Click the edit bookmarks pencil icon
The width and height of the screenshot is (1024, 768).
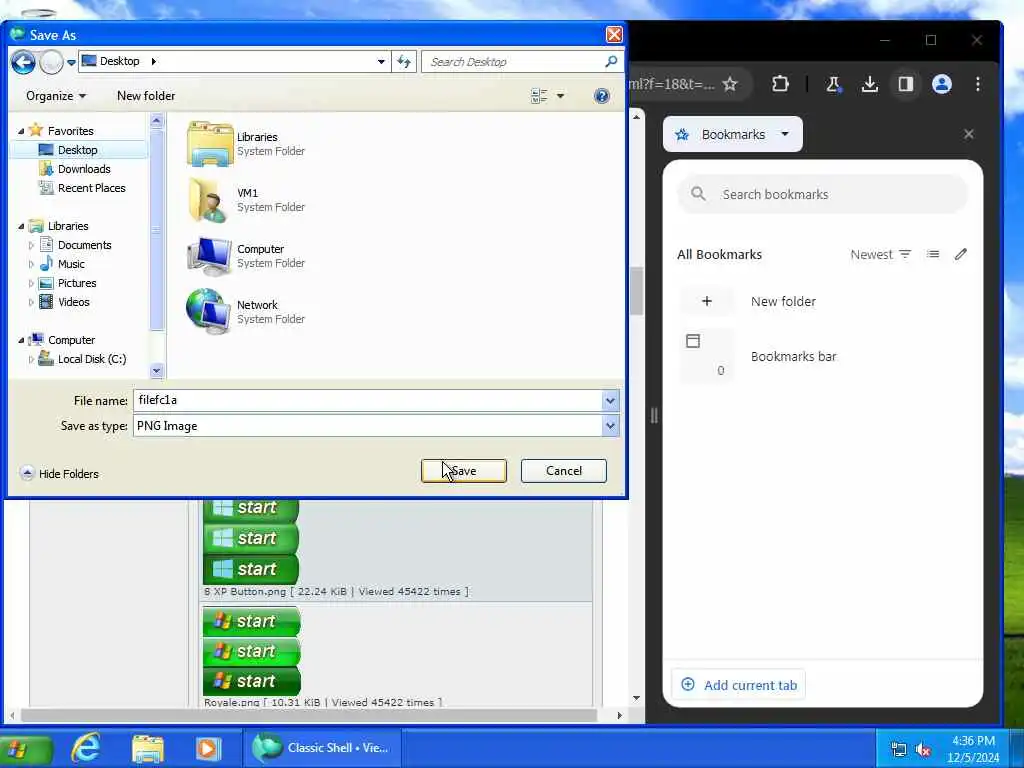click(x=960, y=254)
